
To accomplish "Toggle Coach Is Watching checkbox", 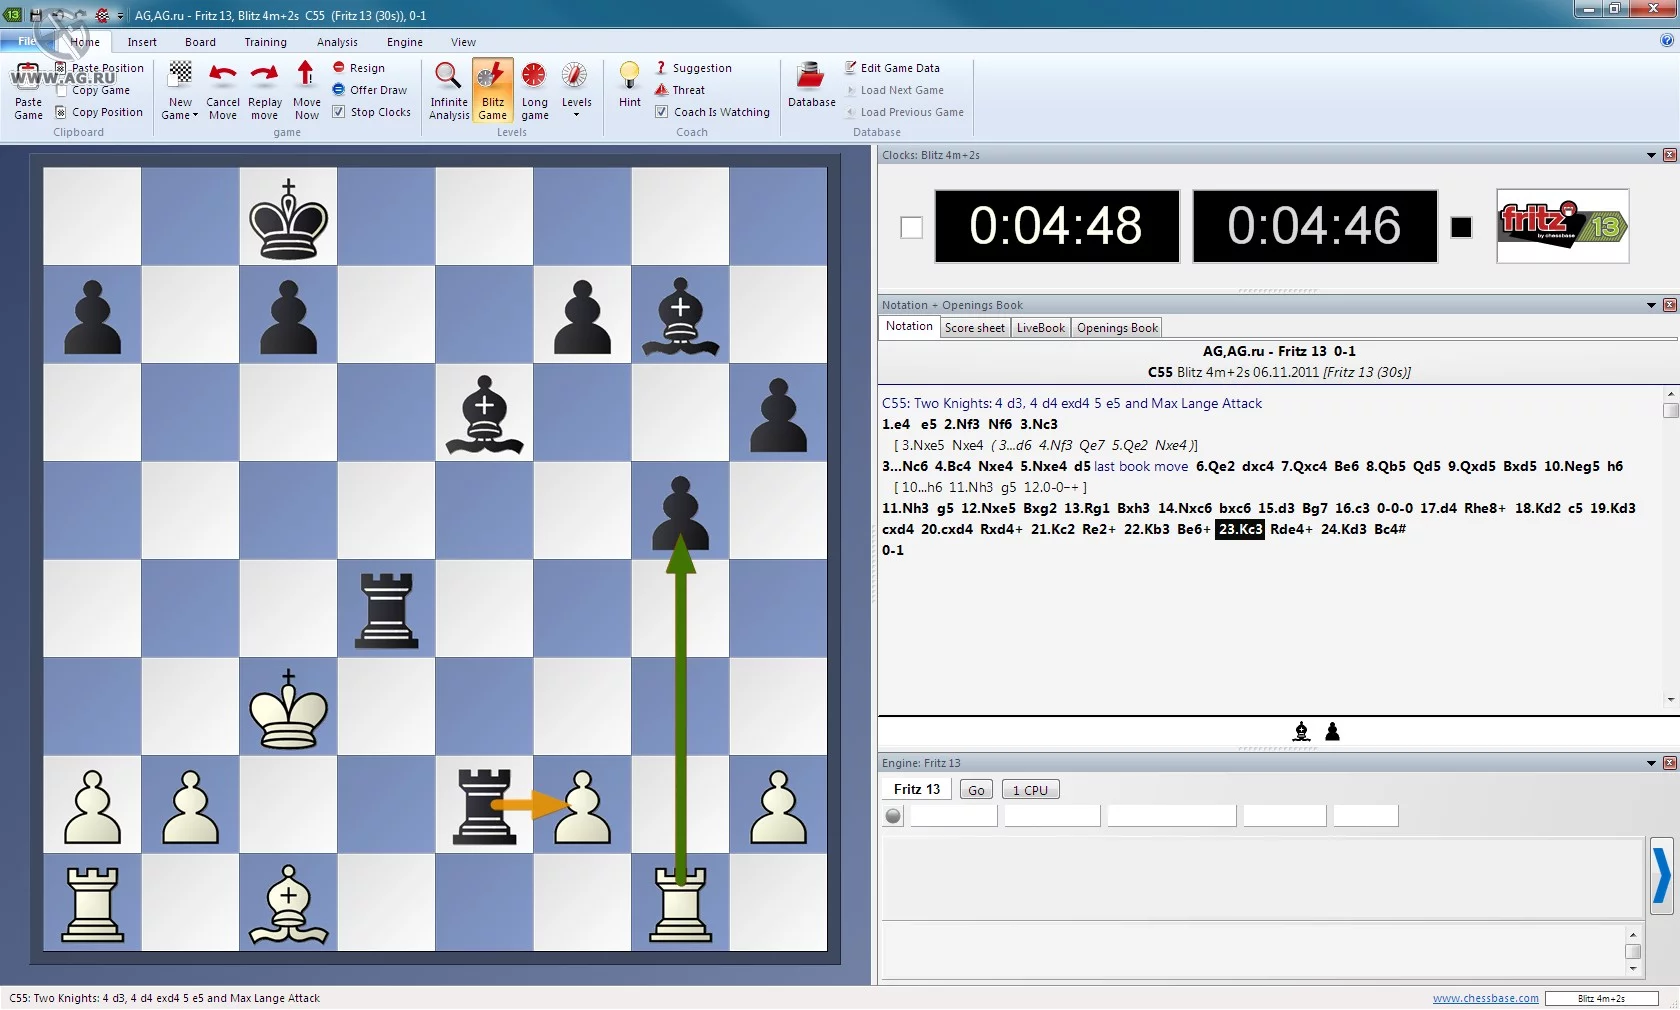I will (x=661, y=111).
